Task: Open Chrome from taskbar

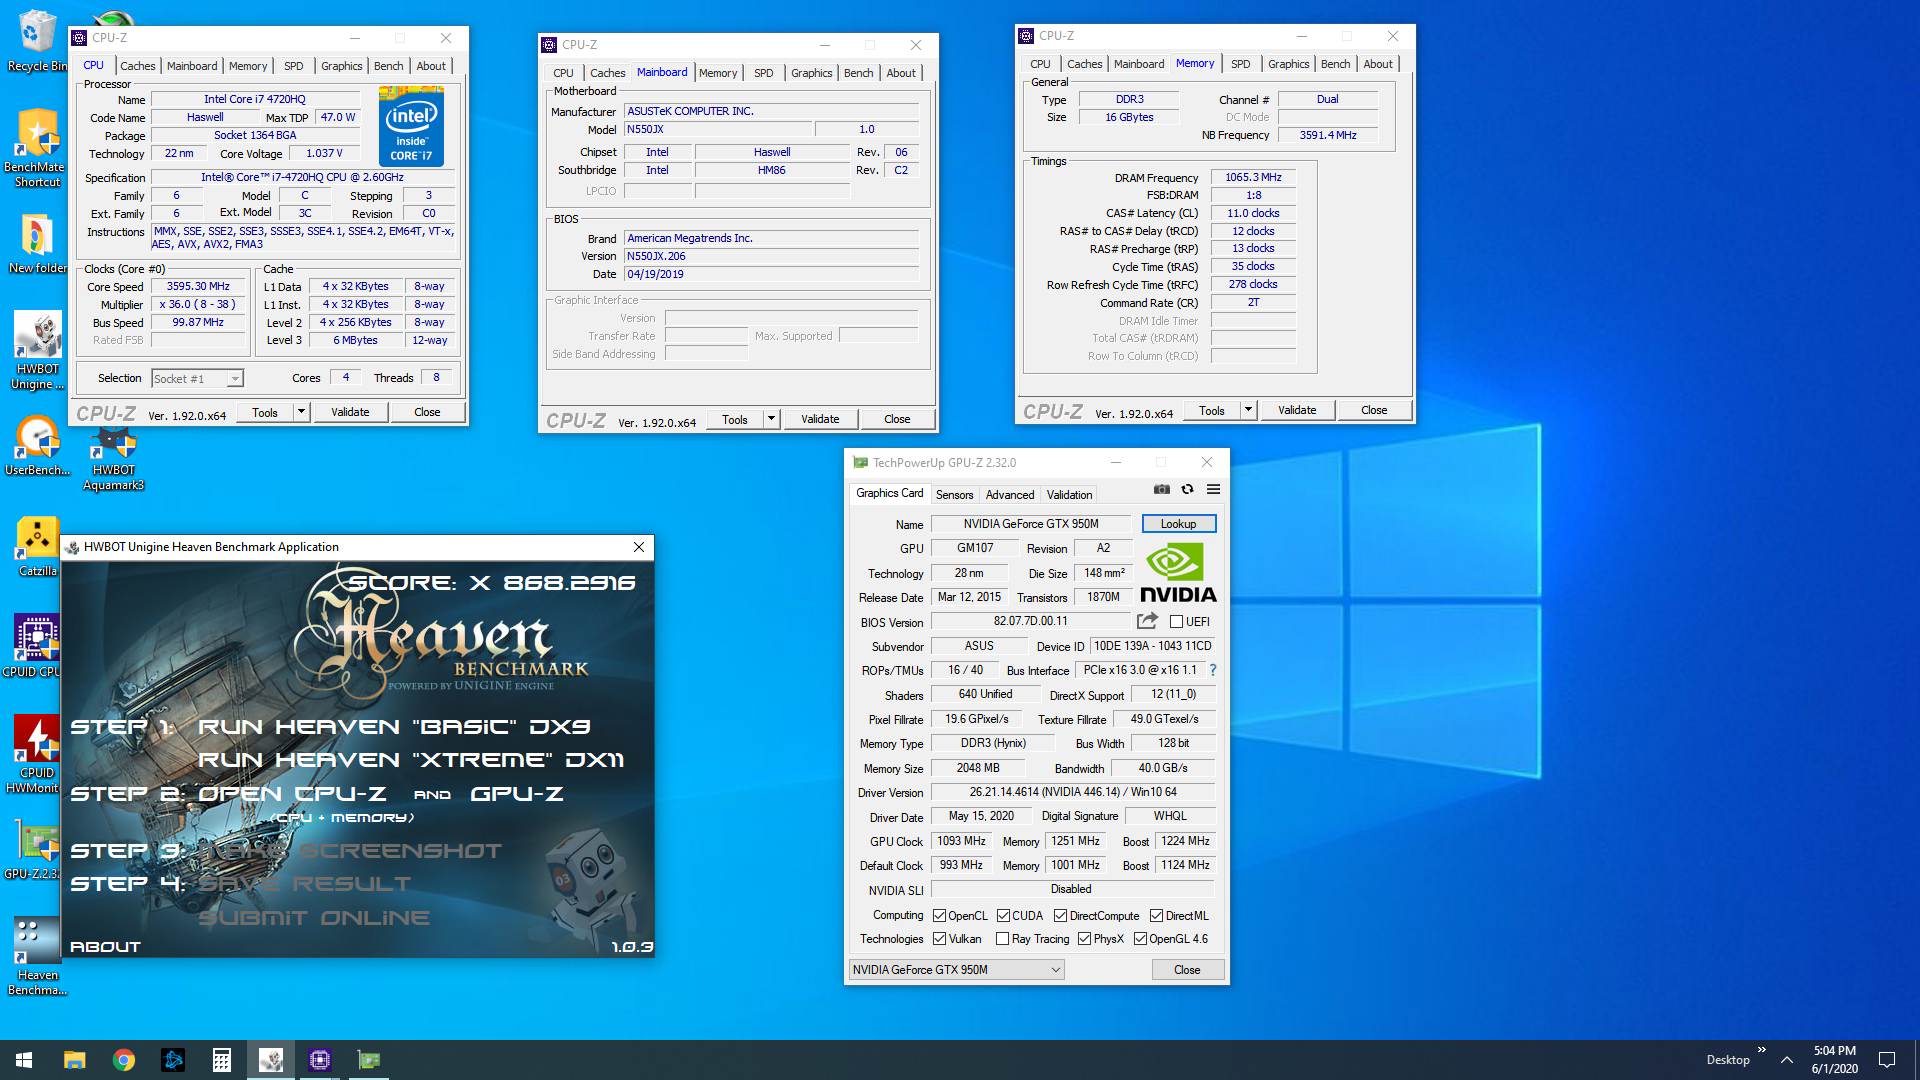Action: coord(123,1060)
